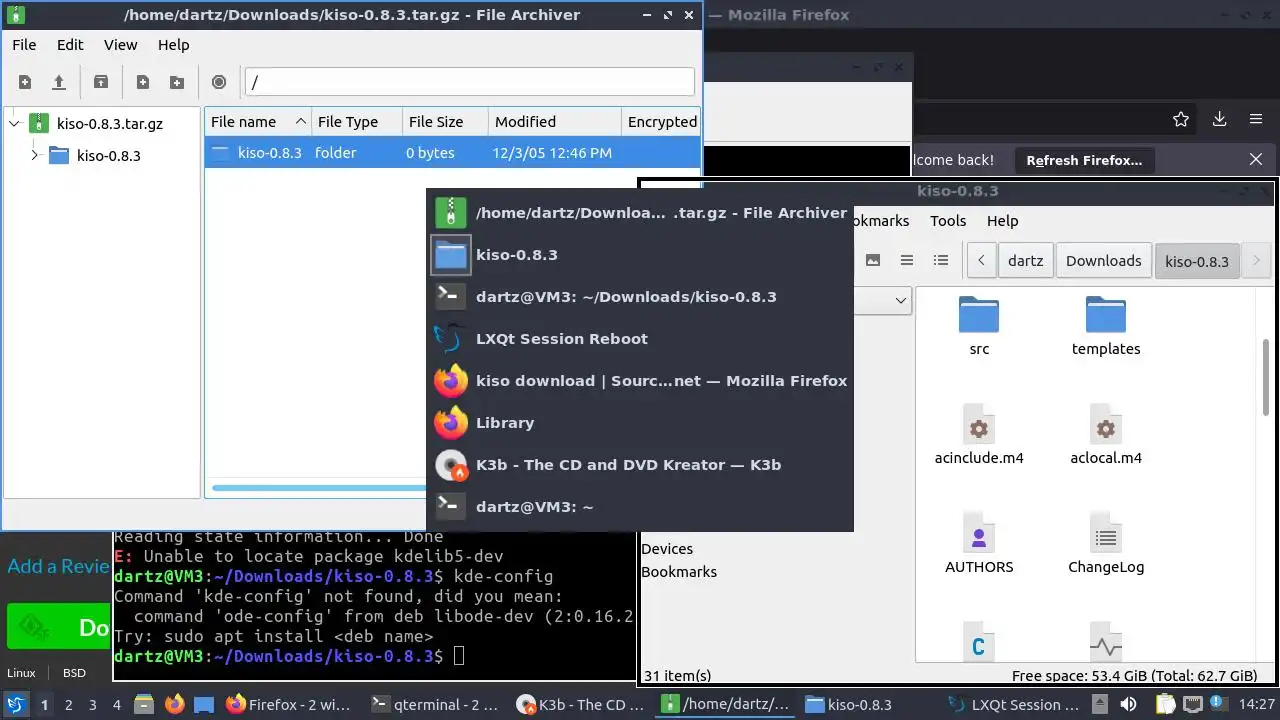
Task: Click the File Archiver path input field
Action: 469,82
